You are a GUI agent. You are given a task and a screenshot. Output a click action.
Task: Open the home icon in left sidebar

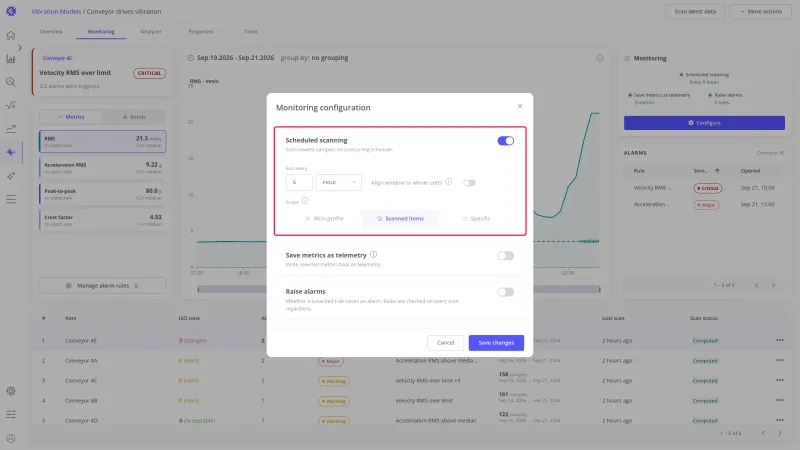(x=11, y=36)
